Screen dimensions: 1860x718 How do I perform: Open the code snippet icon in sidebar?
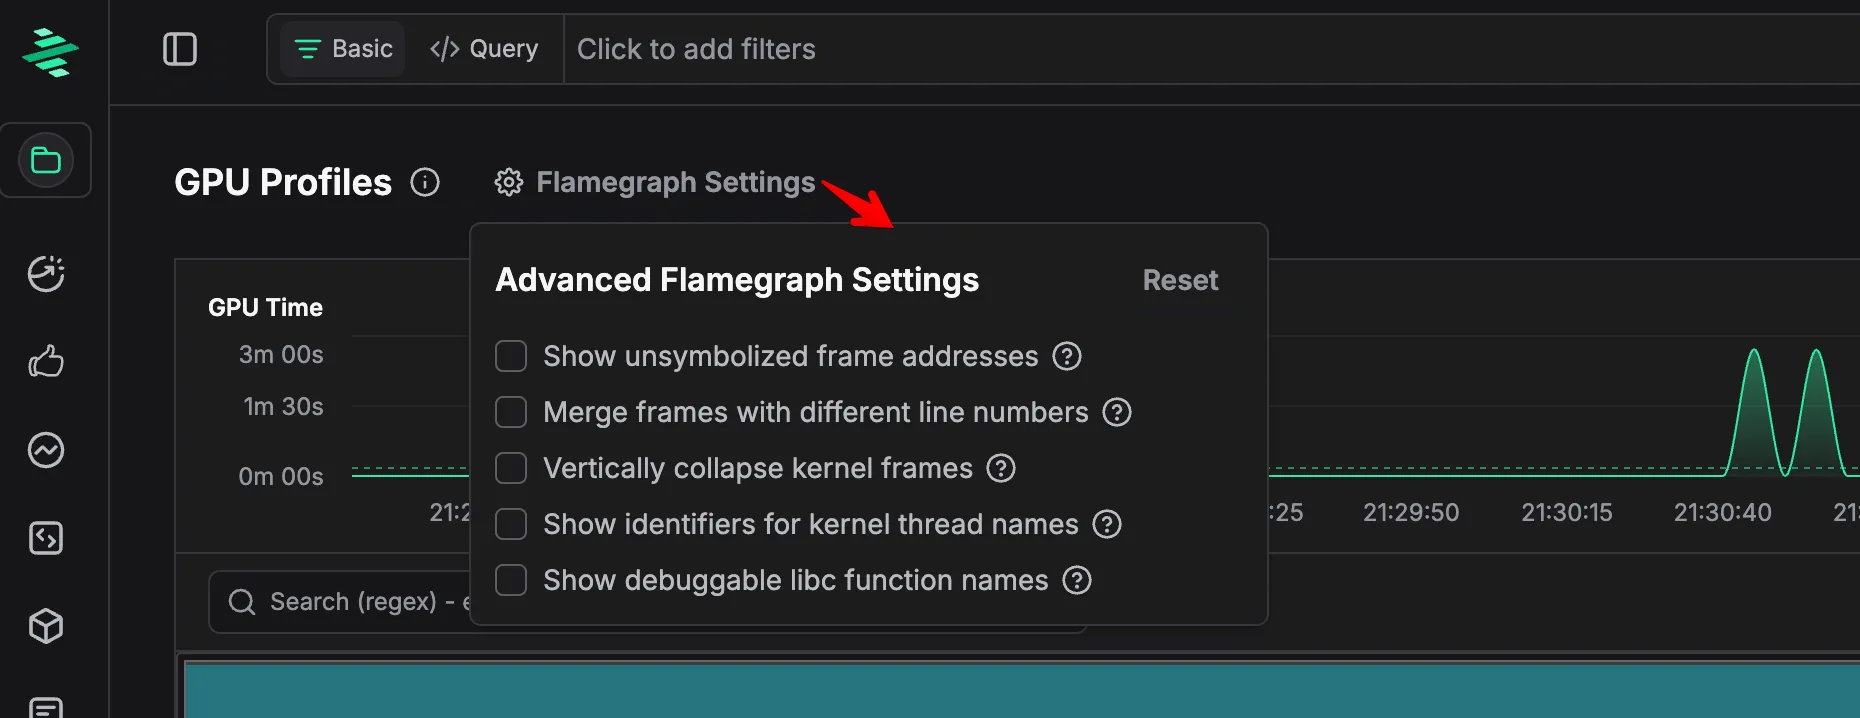coord(46,538)
